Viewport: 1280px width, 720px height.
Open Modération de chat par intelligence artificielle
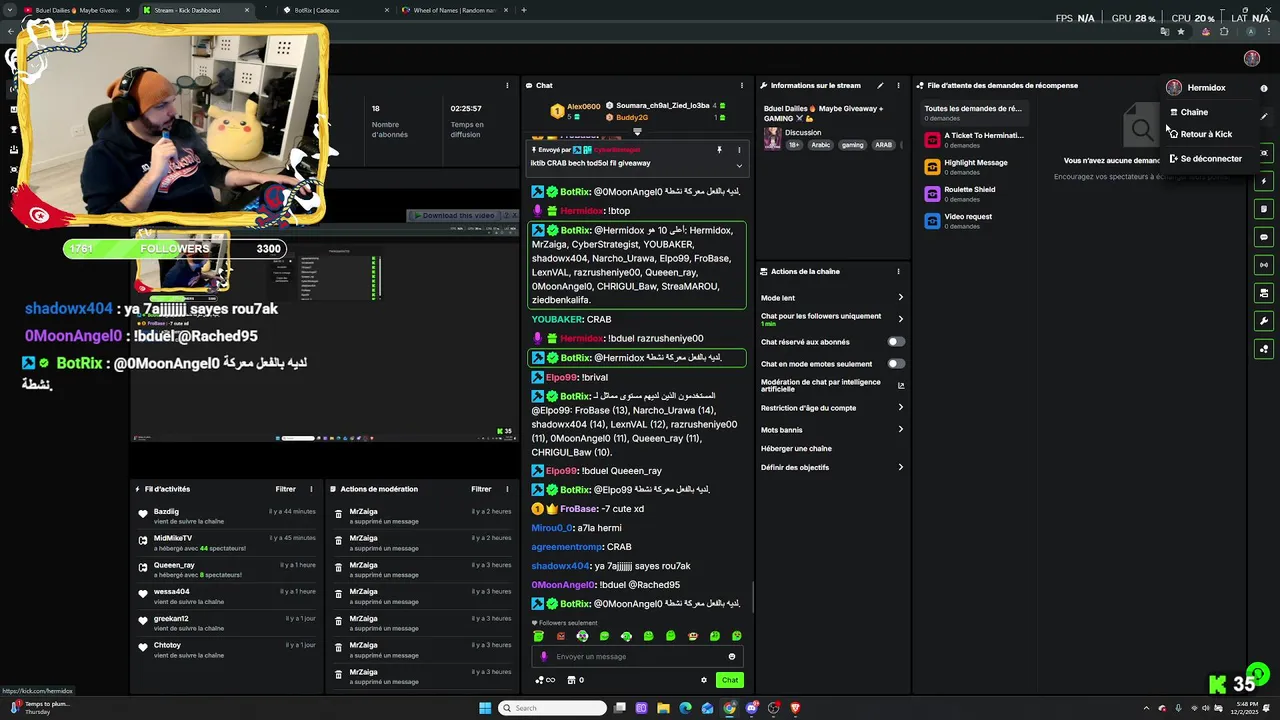click(832, 385)
